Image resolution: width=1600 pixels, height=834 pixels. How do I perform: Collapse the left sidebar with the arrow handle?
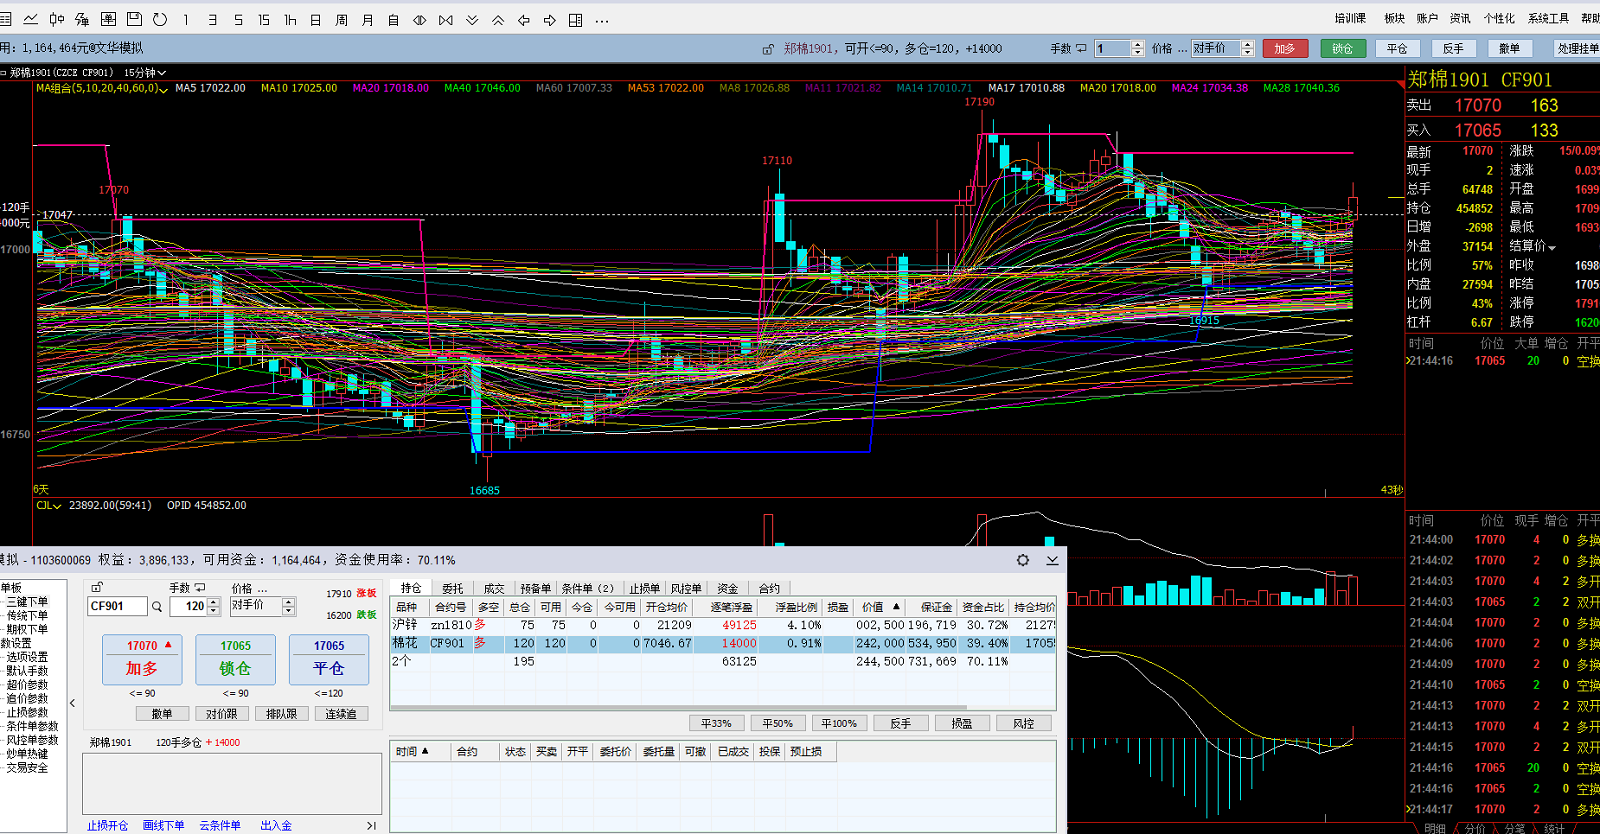pyautogui.click(x=73, y=703)
